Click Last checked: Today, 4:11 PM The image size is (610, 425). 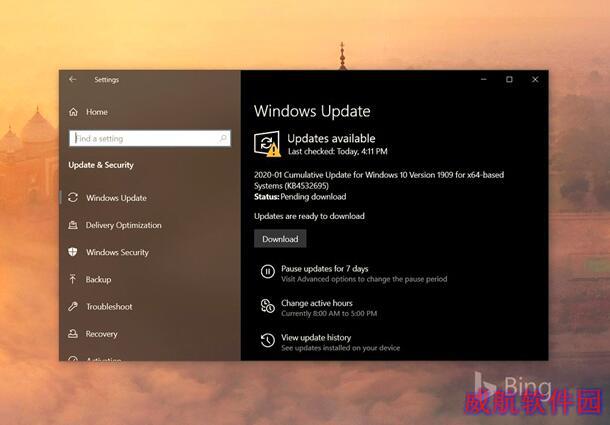(338, 151)
